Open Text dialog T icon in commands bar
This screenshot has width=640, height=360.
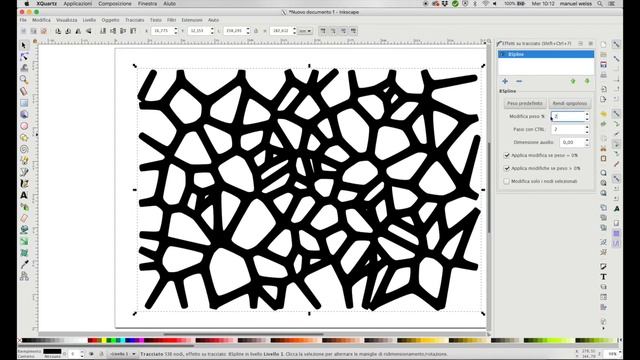pyautogui.click(x=604, y=277)
